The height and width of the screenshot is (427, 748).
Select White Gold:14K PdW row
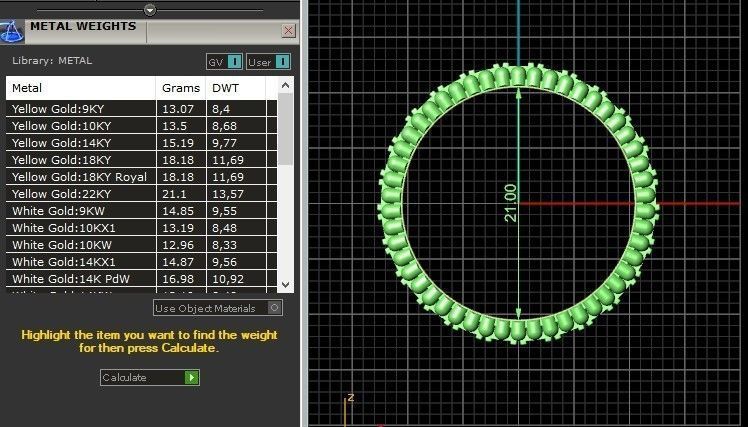pos(142,279)
